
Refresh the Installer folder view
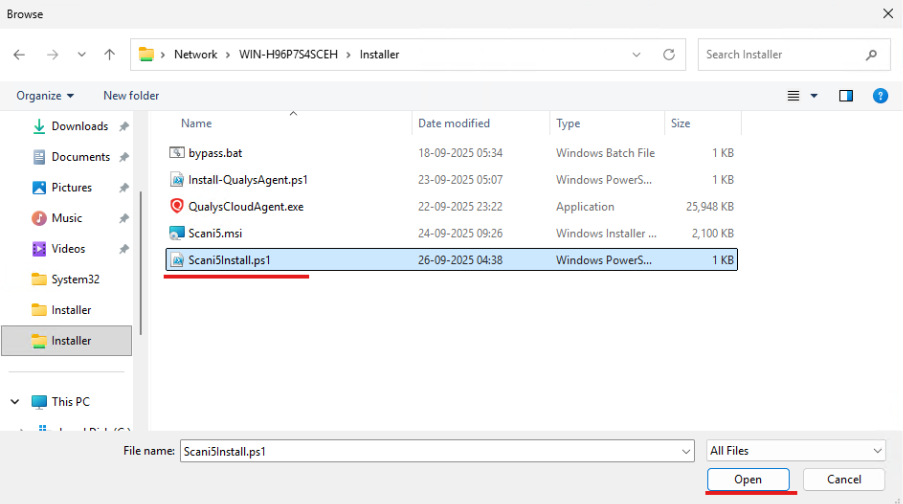[667, 55]
